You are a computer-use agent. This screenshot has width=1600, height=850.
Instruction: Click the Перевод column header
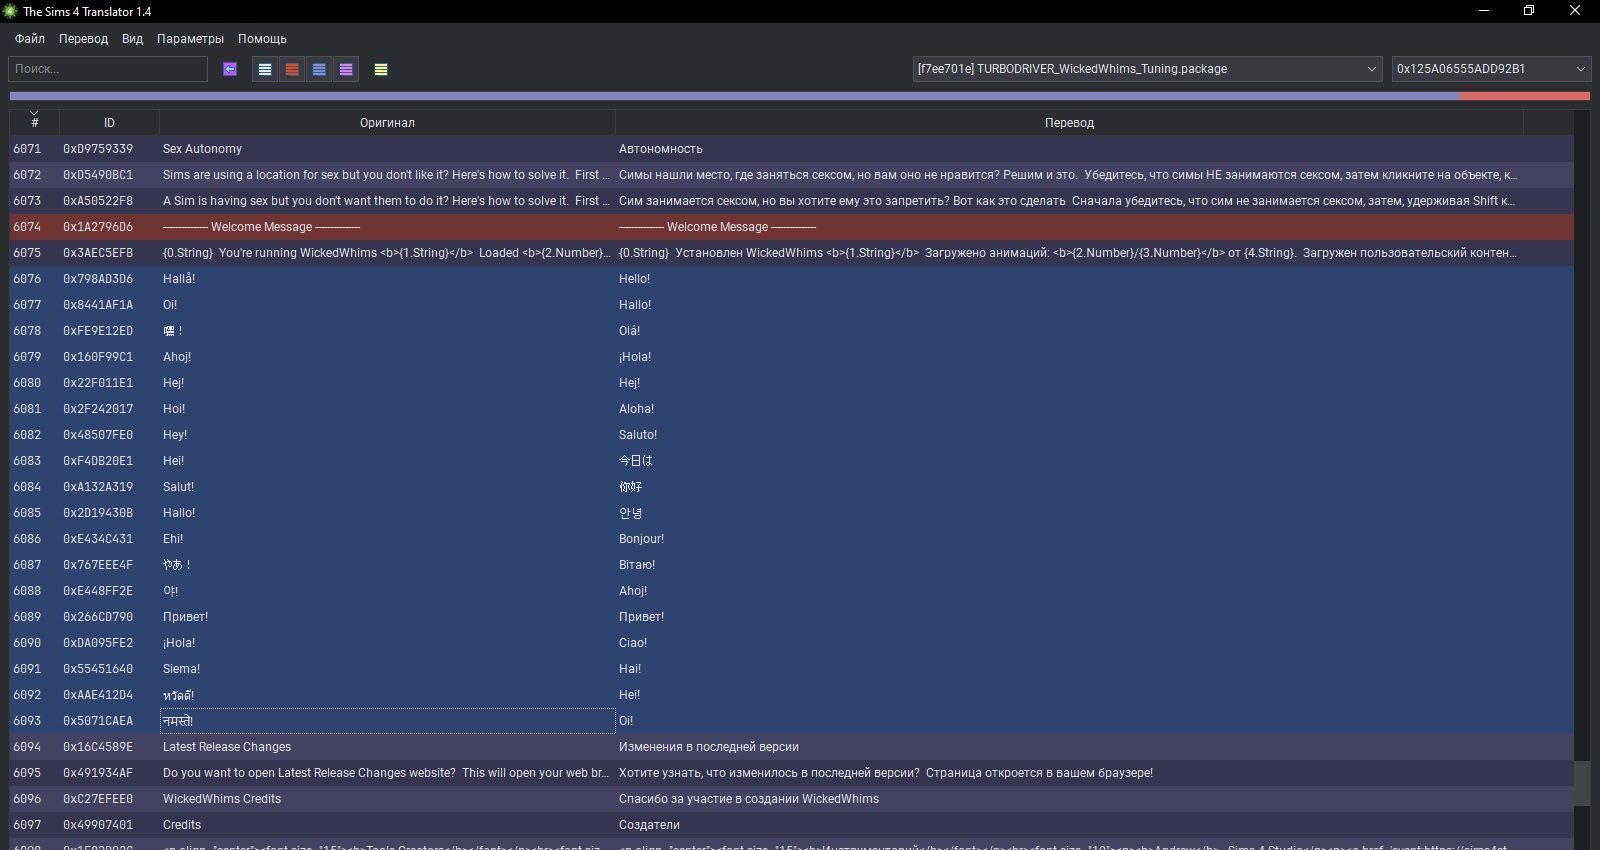click(1069, 123)
